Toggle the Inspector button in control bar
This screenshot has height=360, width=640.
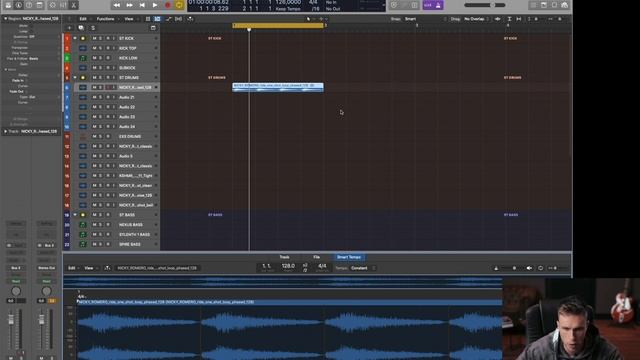[19, 5]
